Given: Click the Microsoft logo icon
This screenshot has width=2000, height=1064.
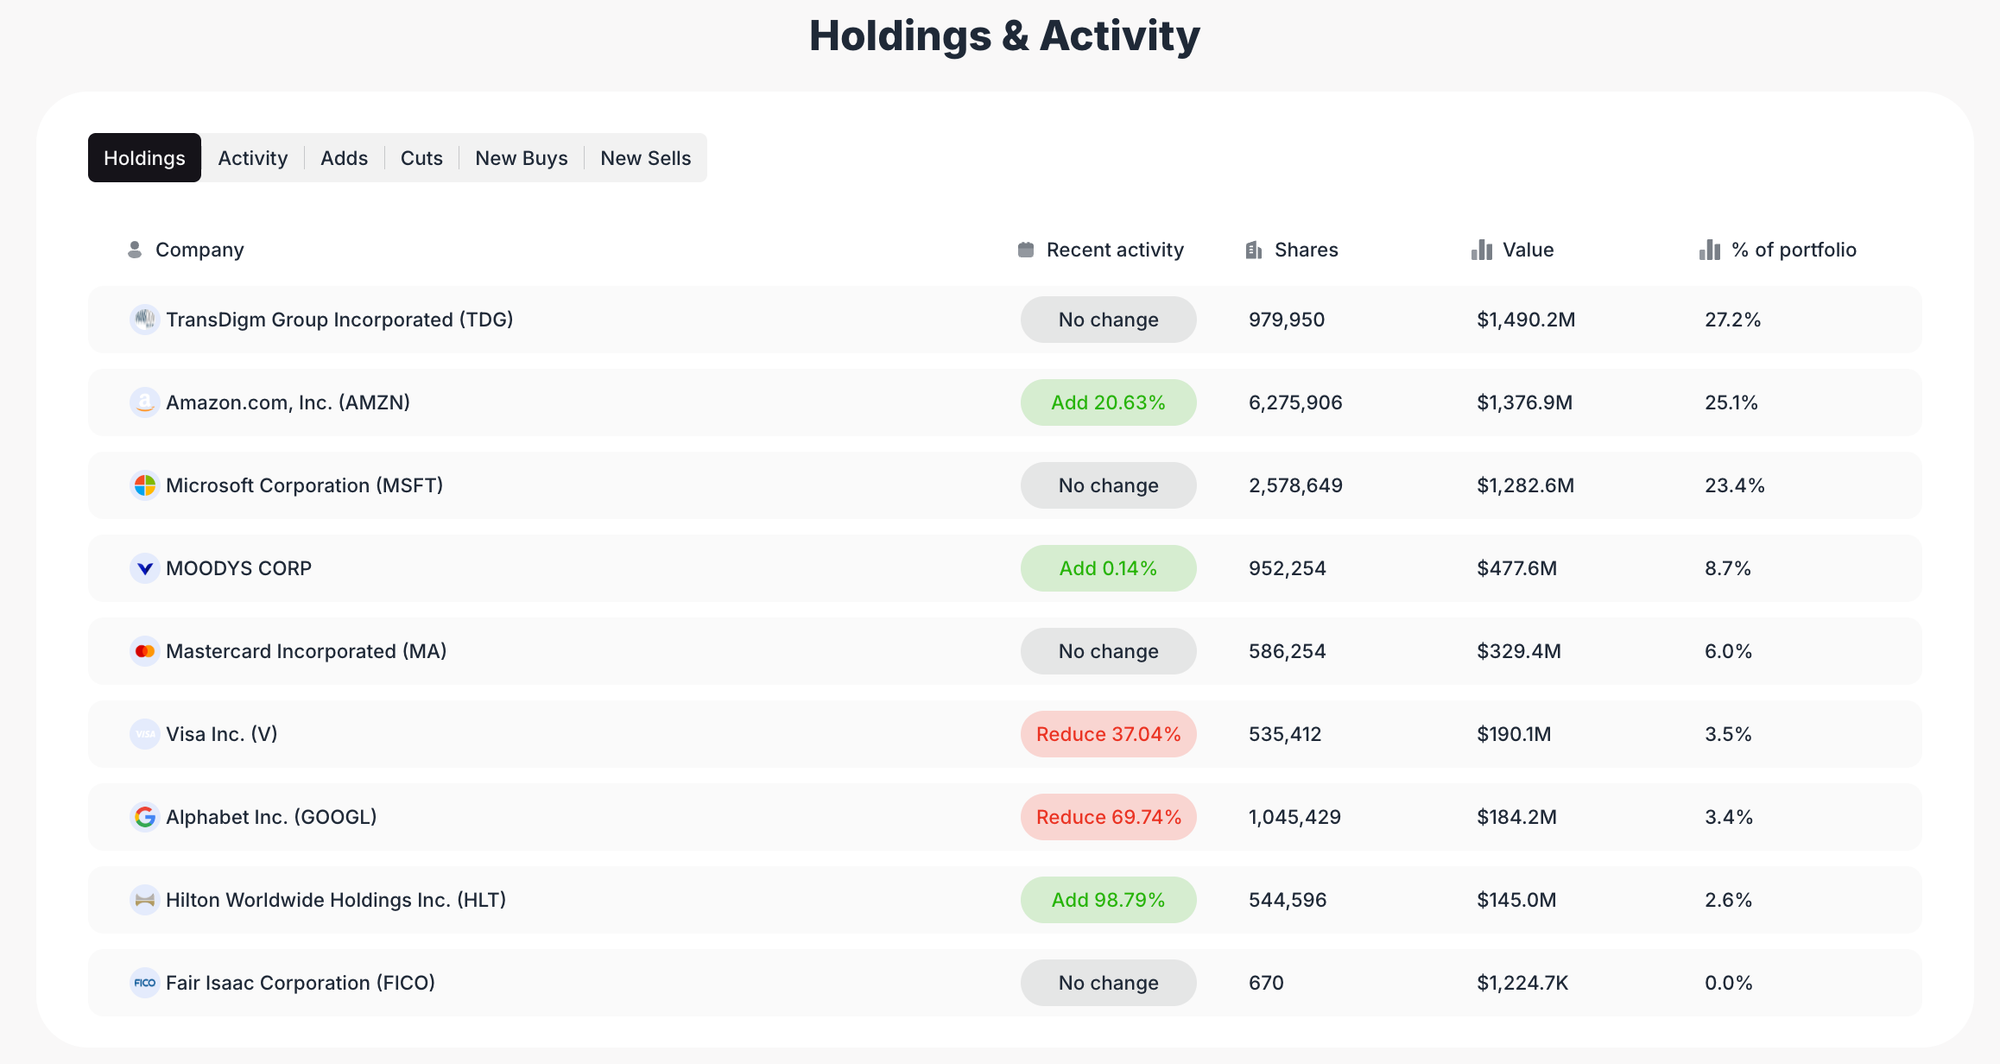Looking at the screenshot, I should tap(145, 486).
